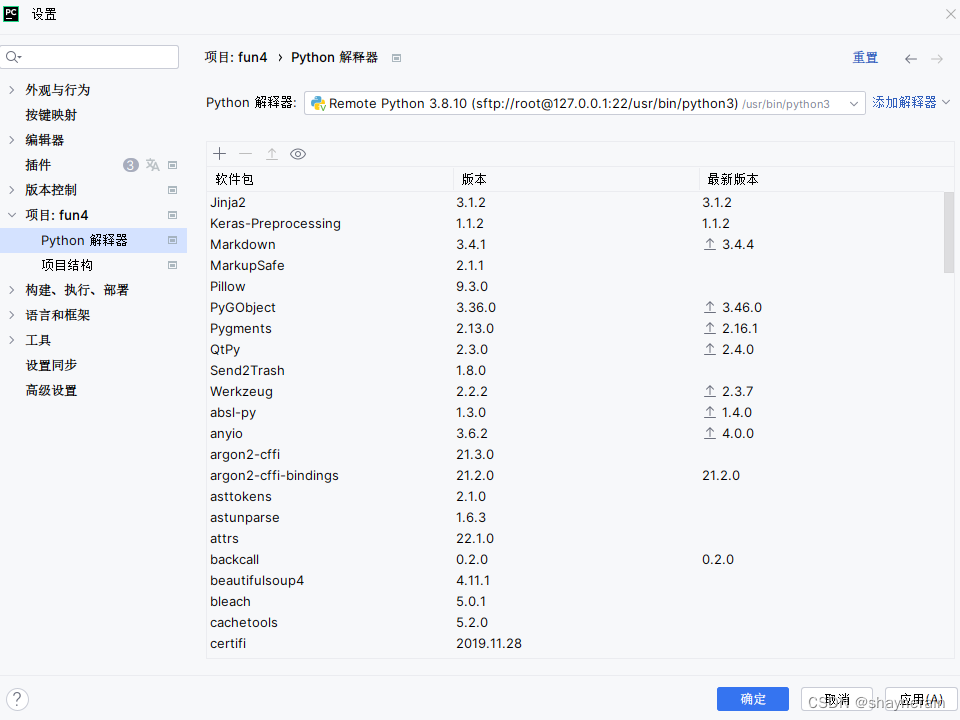
Task: Click the 重置 link
Action: (865, 57)
